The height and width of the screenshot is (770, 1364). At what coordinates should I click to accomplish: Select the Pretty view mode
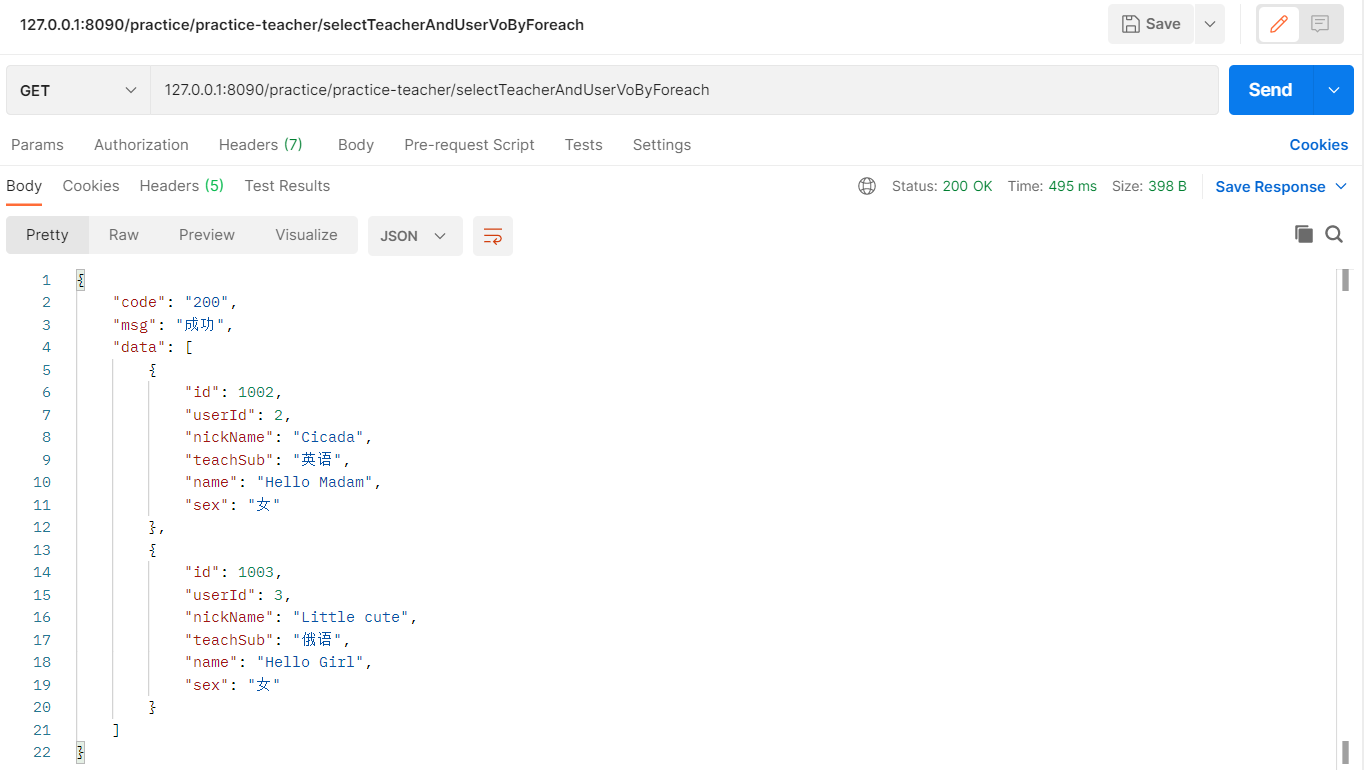click(x=47, y=235)
